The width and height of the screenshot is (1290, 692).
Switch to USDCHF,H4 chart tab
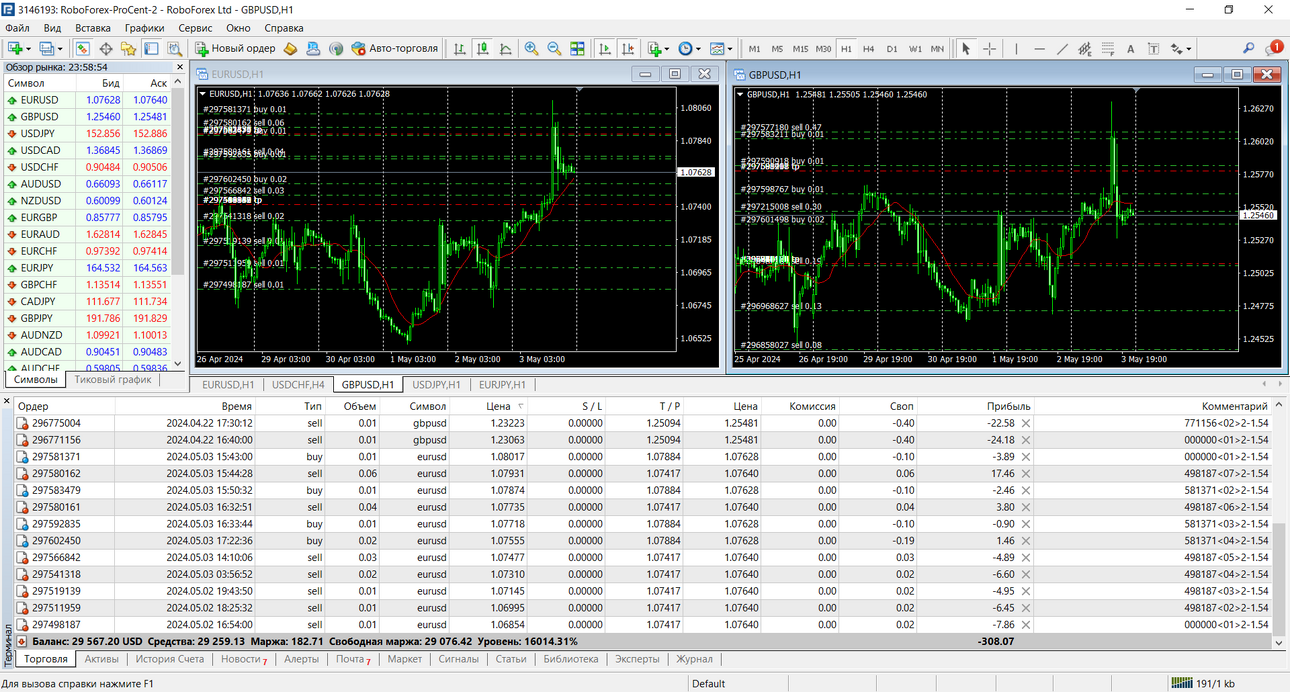298,384
